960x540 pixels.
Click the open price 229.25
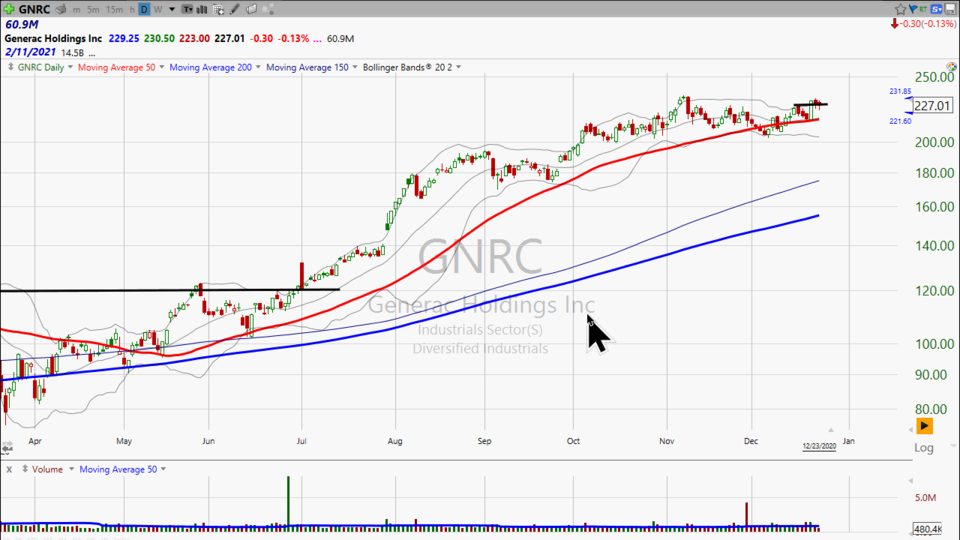124,38
